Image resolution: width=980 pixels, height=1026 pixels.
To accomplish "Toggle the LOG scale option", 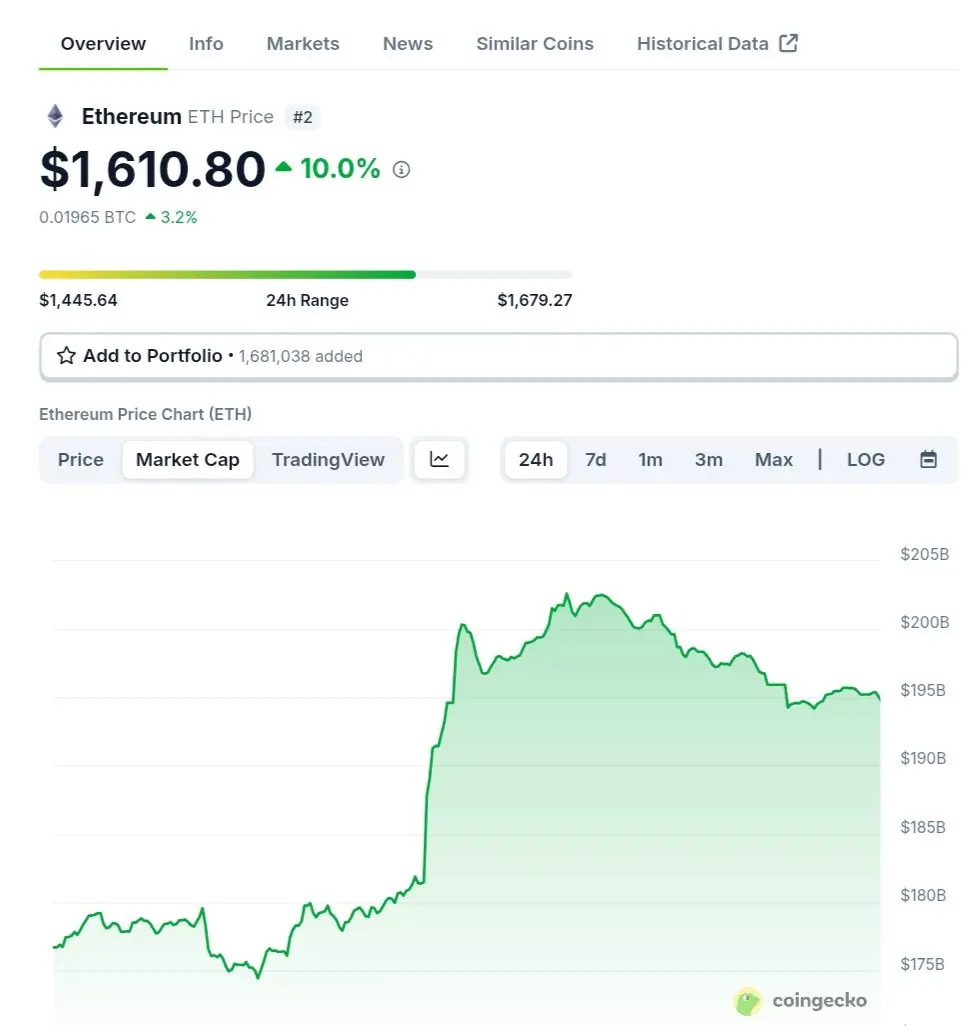I will pyautogui.click(x=866, y=459).
